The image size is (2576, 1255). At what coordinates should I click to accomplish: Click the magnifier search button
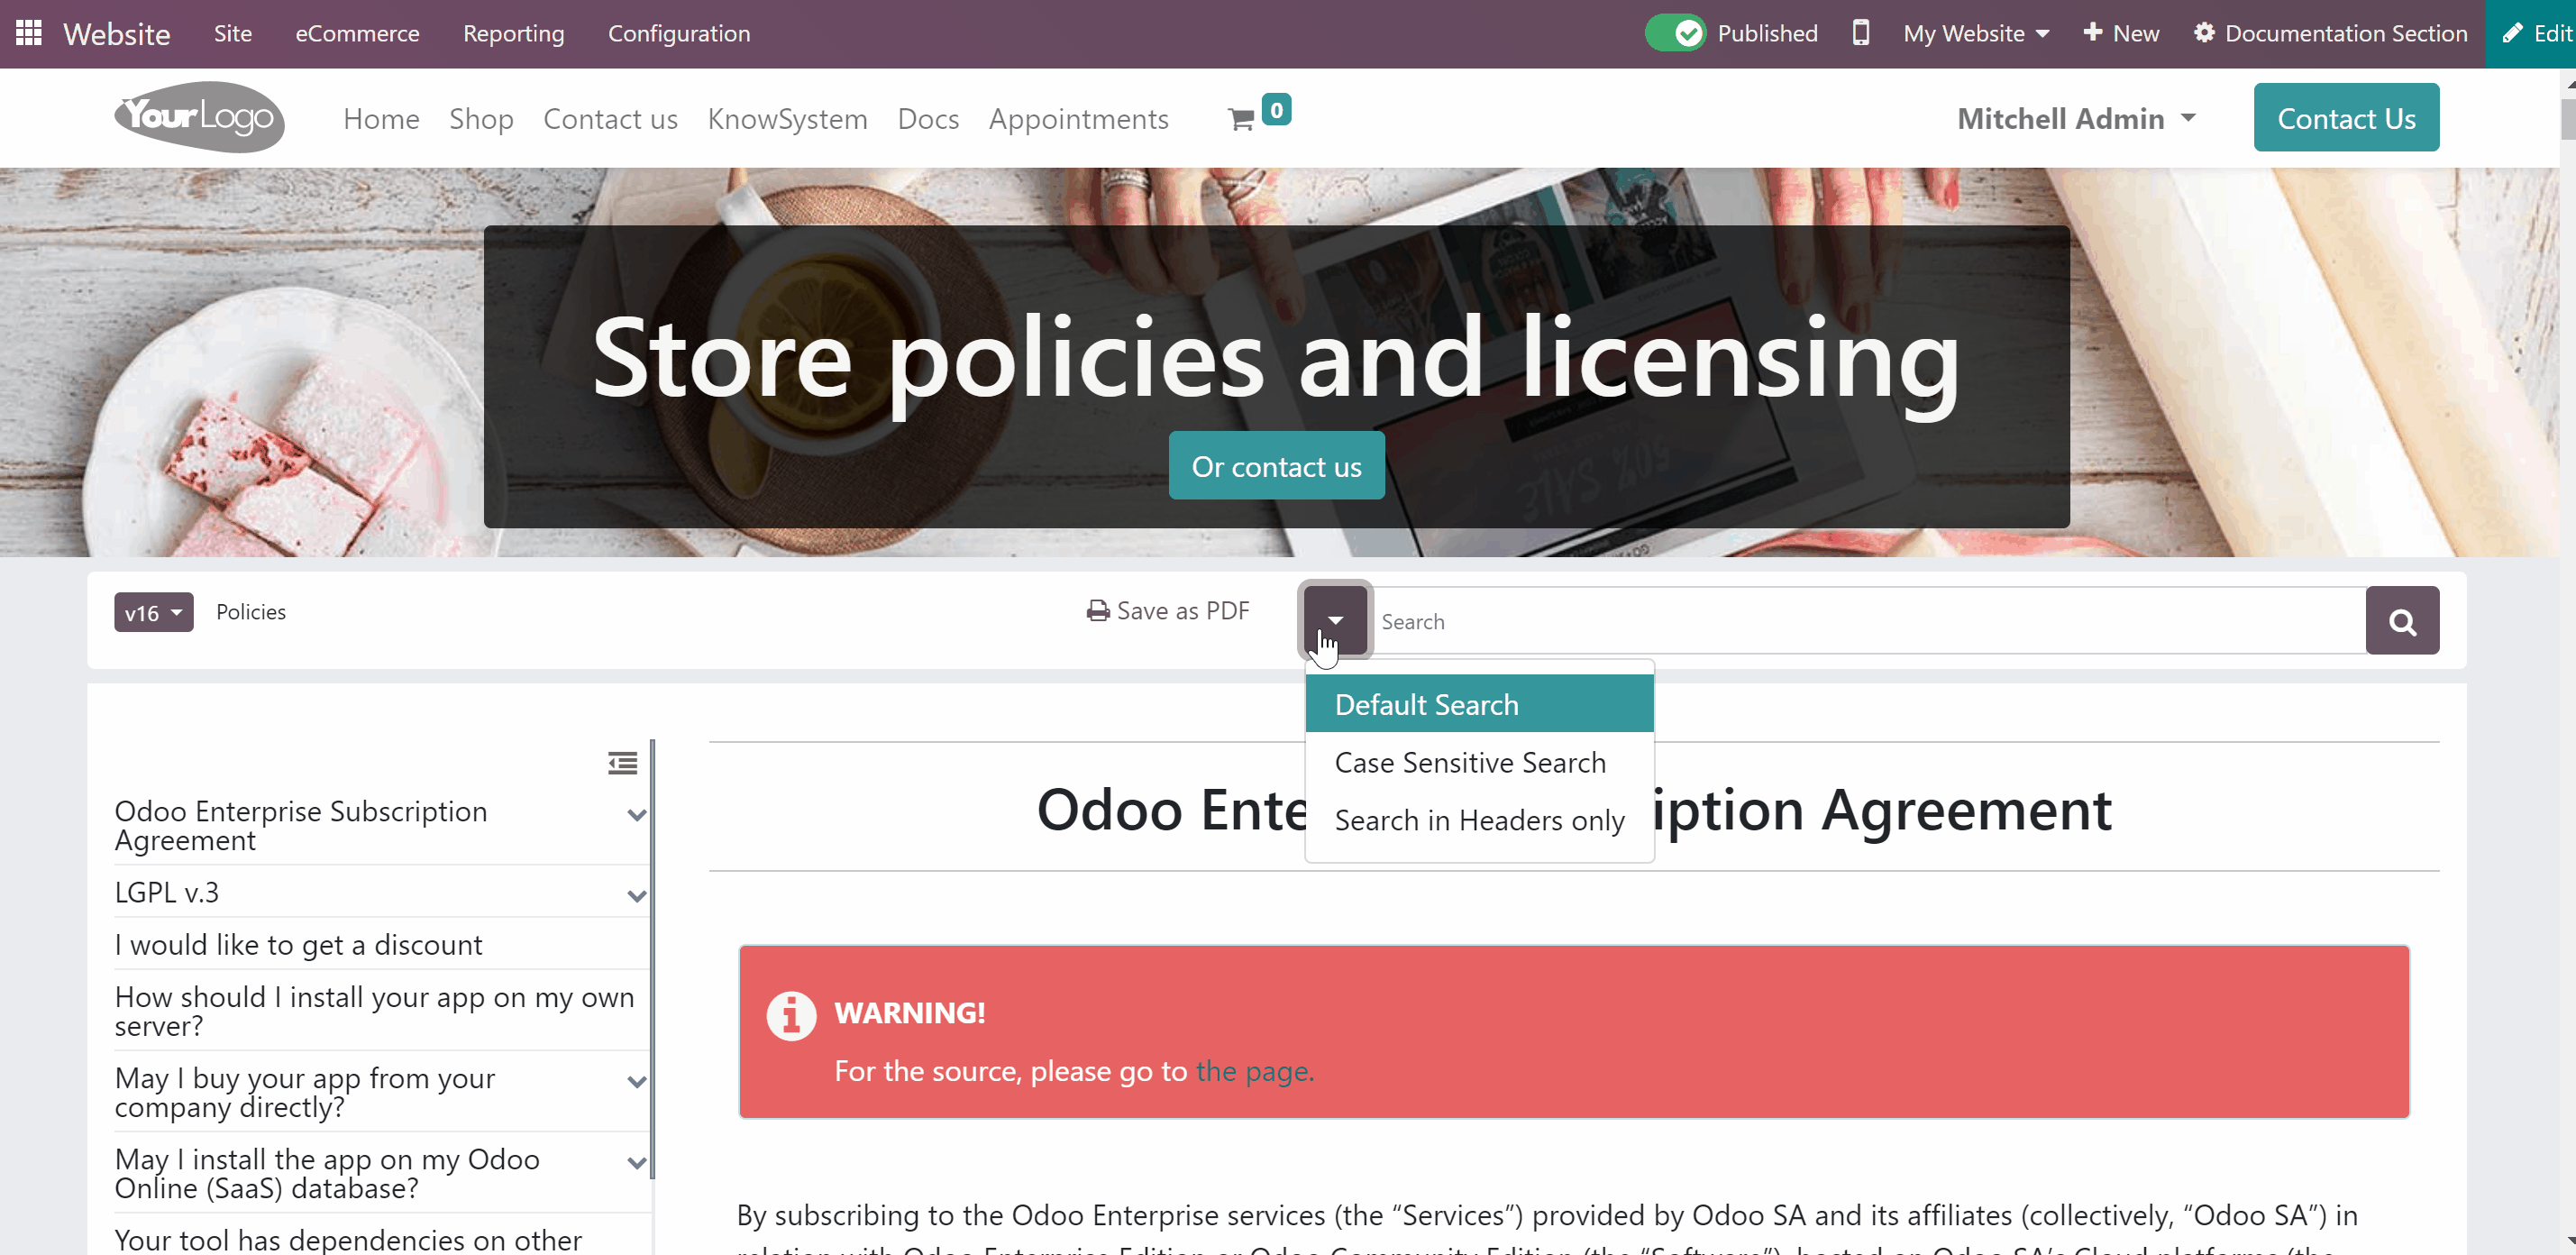(x=2402, y=621)
